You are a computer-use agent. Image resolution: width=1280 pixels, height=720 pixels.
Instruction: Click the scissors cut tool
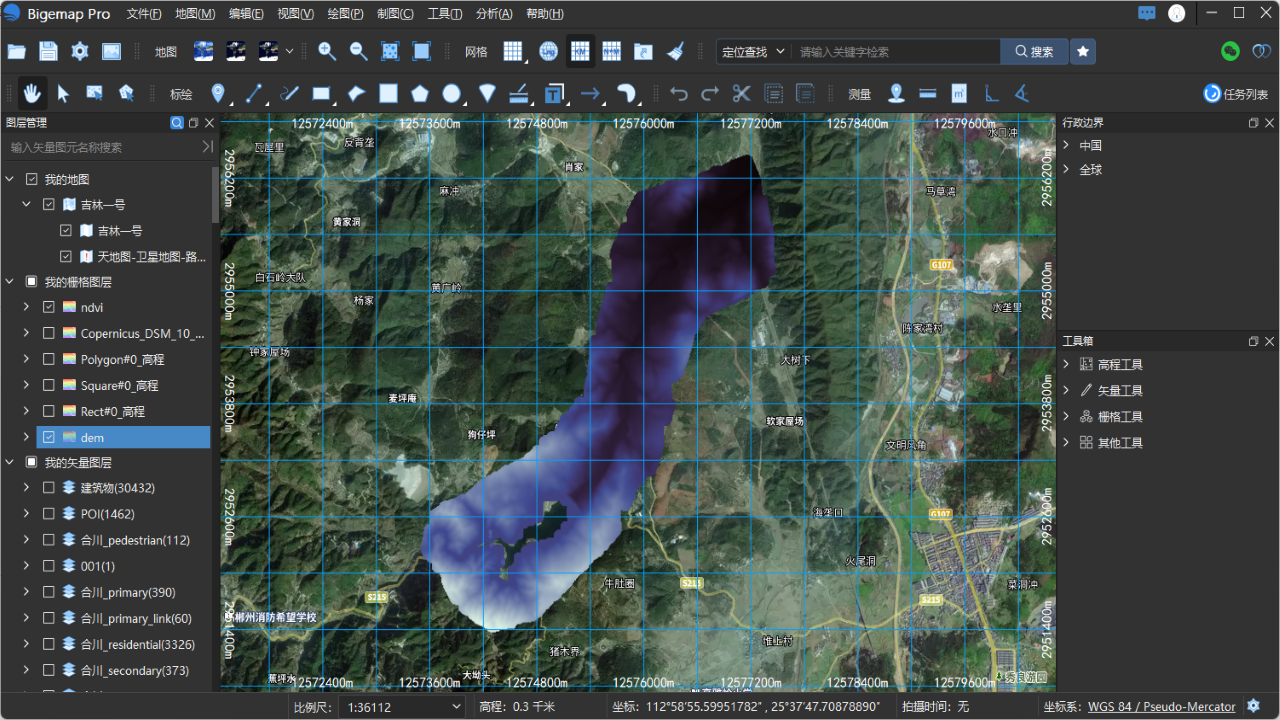pos(741,93)
